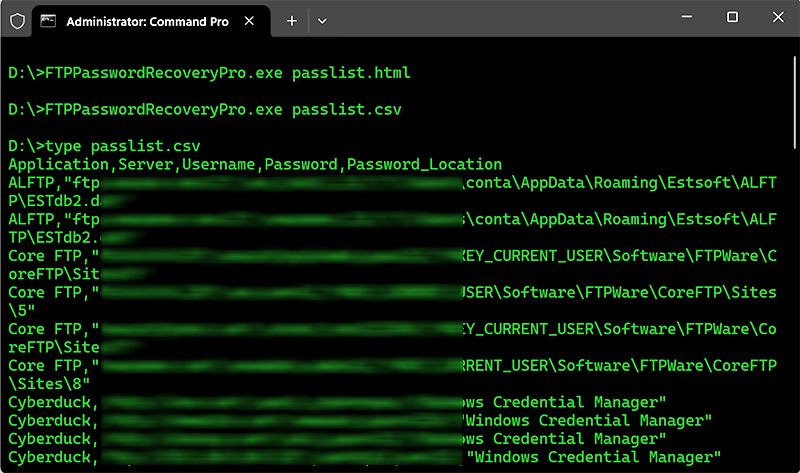Viewport: 800px width, 473px height.
Task: Close the Administrator: Command Pro tab
Action: tap(249, 21)
